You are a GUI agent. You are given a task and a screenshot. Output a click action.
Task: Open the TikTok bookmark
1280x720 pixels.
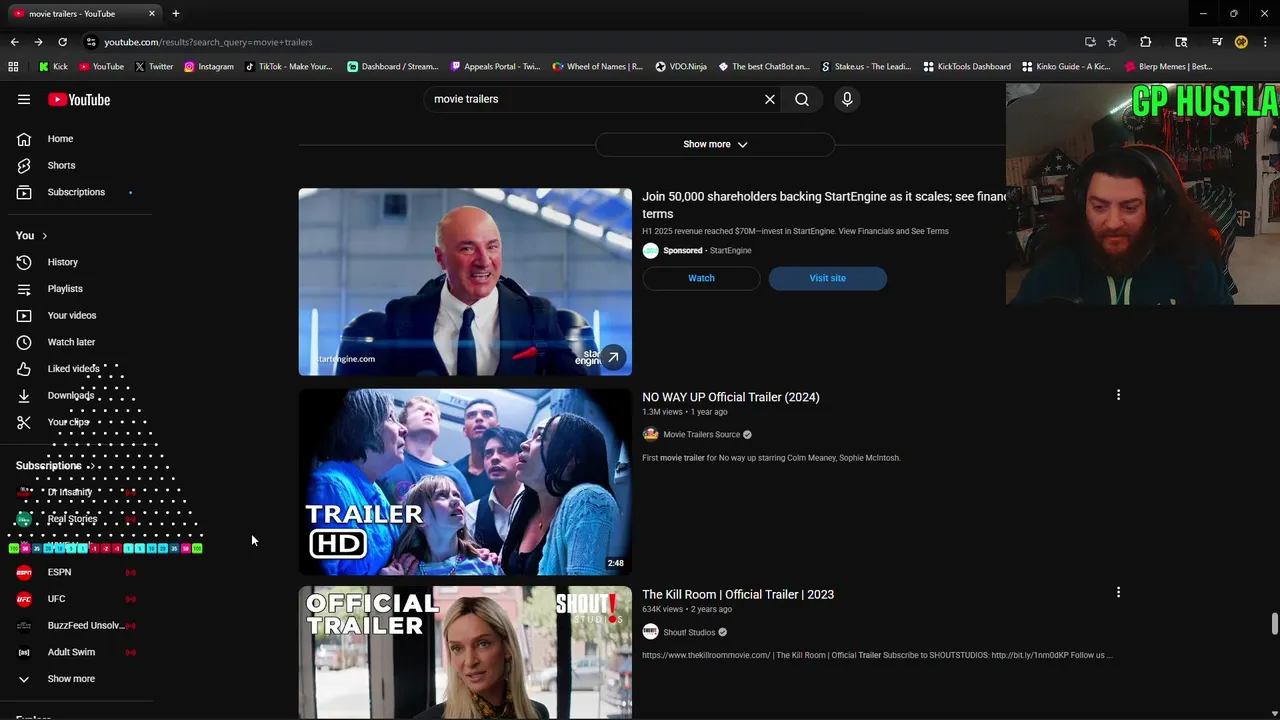pyautogui.click(x=287, y=67)
